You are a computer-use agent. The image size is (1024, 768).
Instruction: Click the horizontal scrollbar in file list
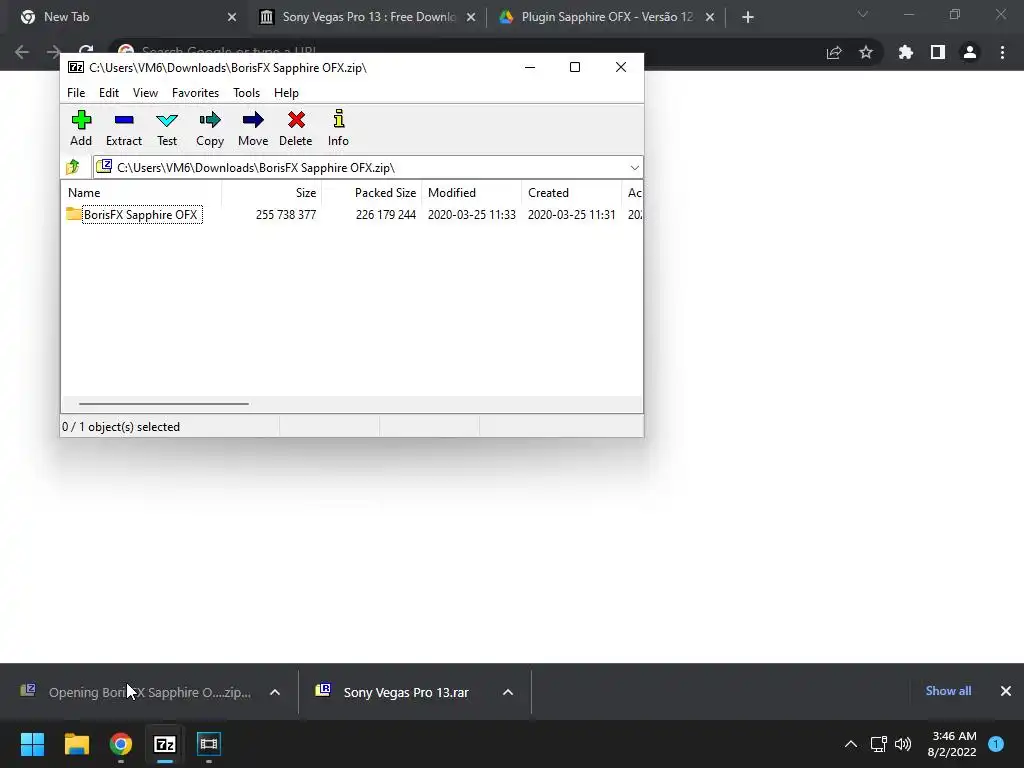tap(163, 404)
